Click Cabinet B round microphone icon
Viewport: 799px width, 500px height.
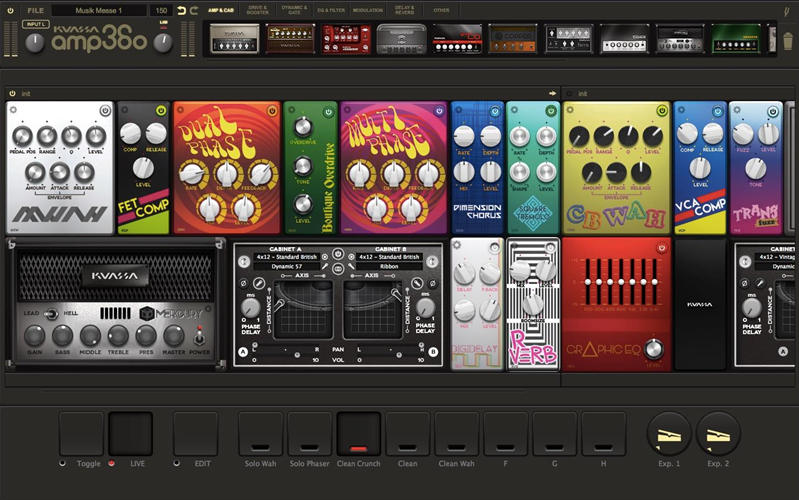click(417, 282)
